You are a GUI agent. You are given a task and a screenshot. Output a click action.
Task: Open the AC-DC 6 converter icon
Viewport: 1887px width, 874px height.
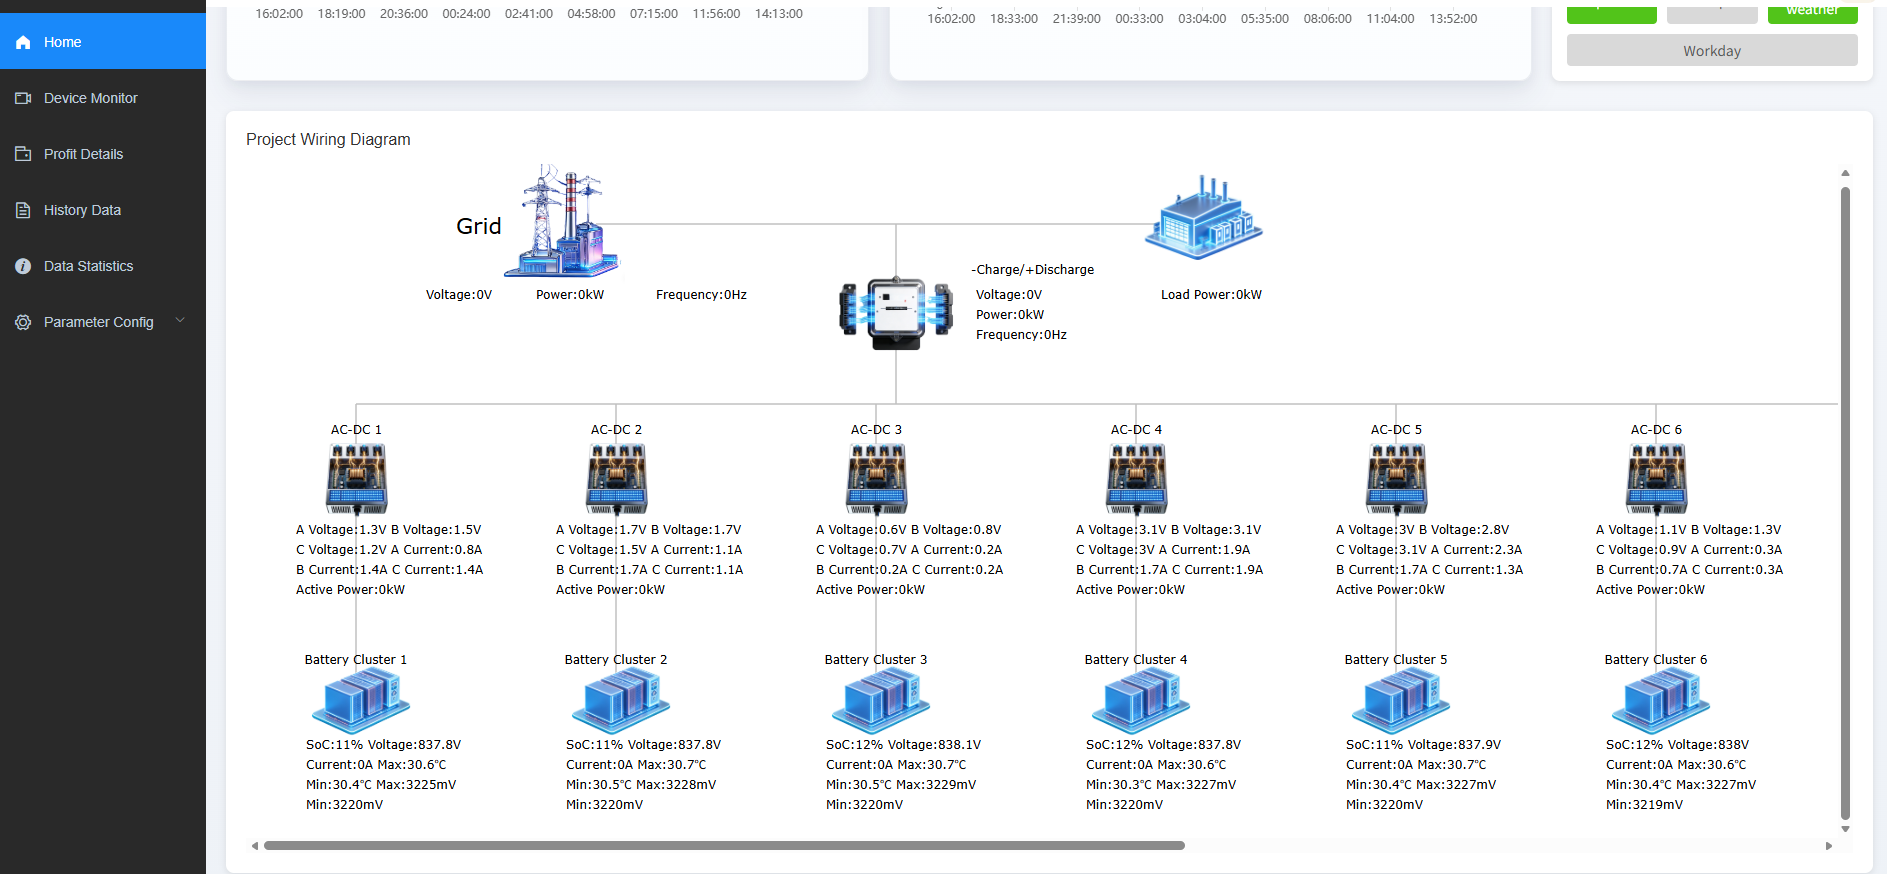pyautogui.click(x=1657, y=478)
